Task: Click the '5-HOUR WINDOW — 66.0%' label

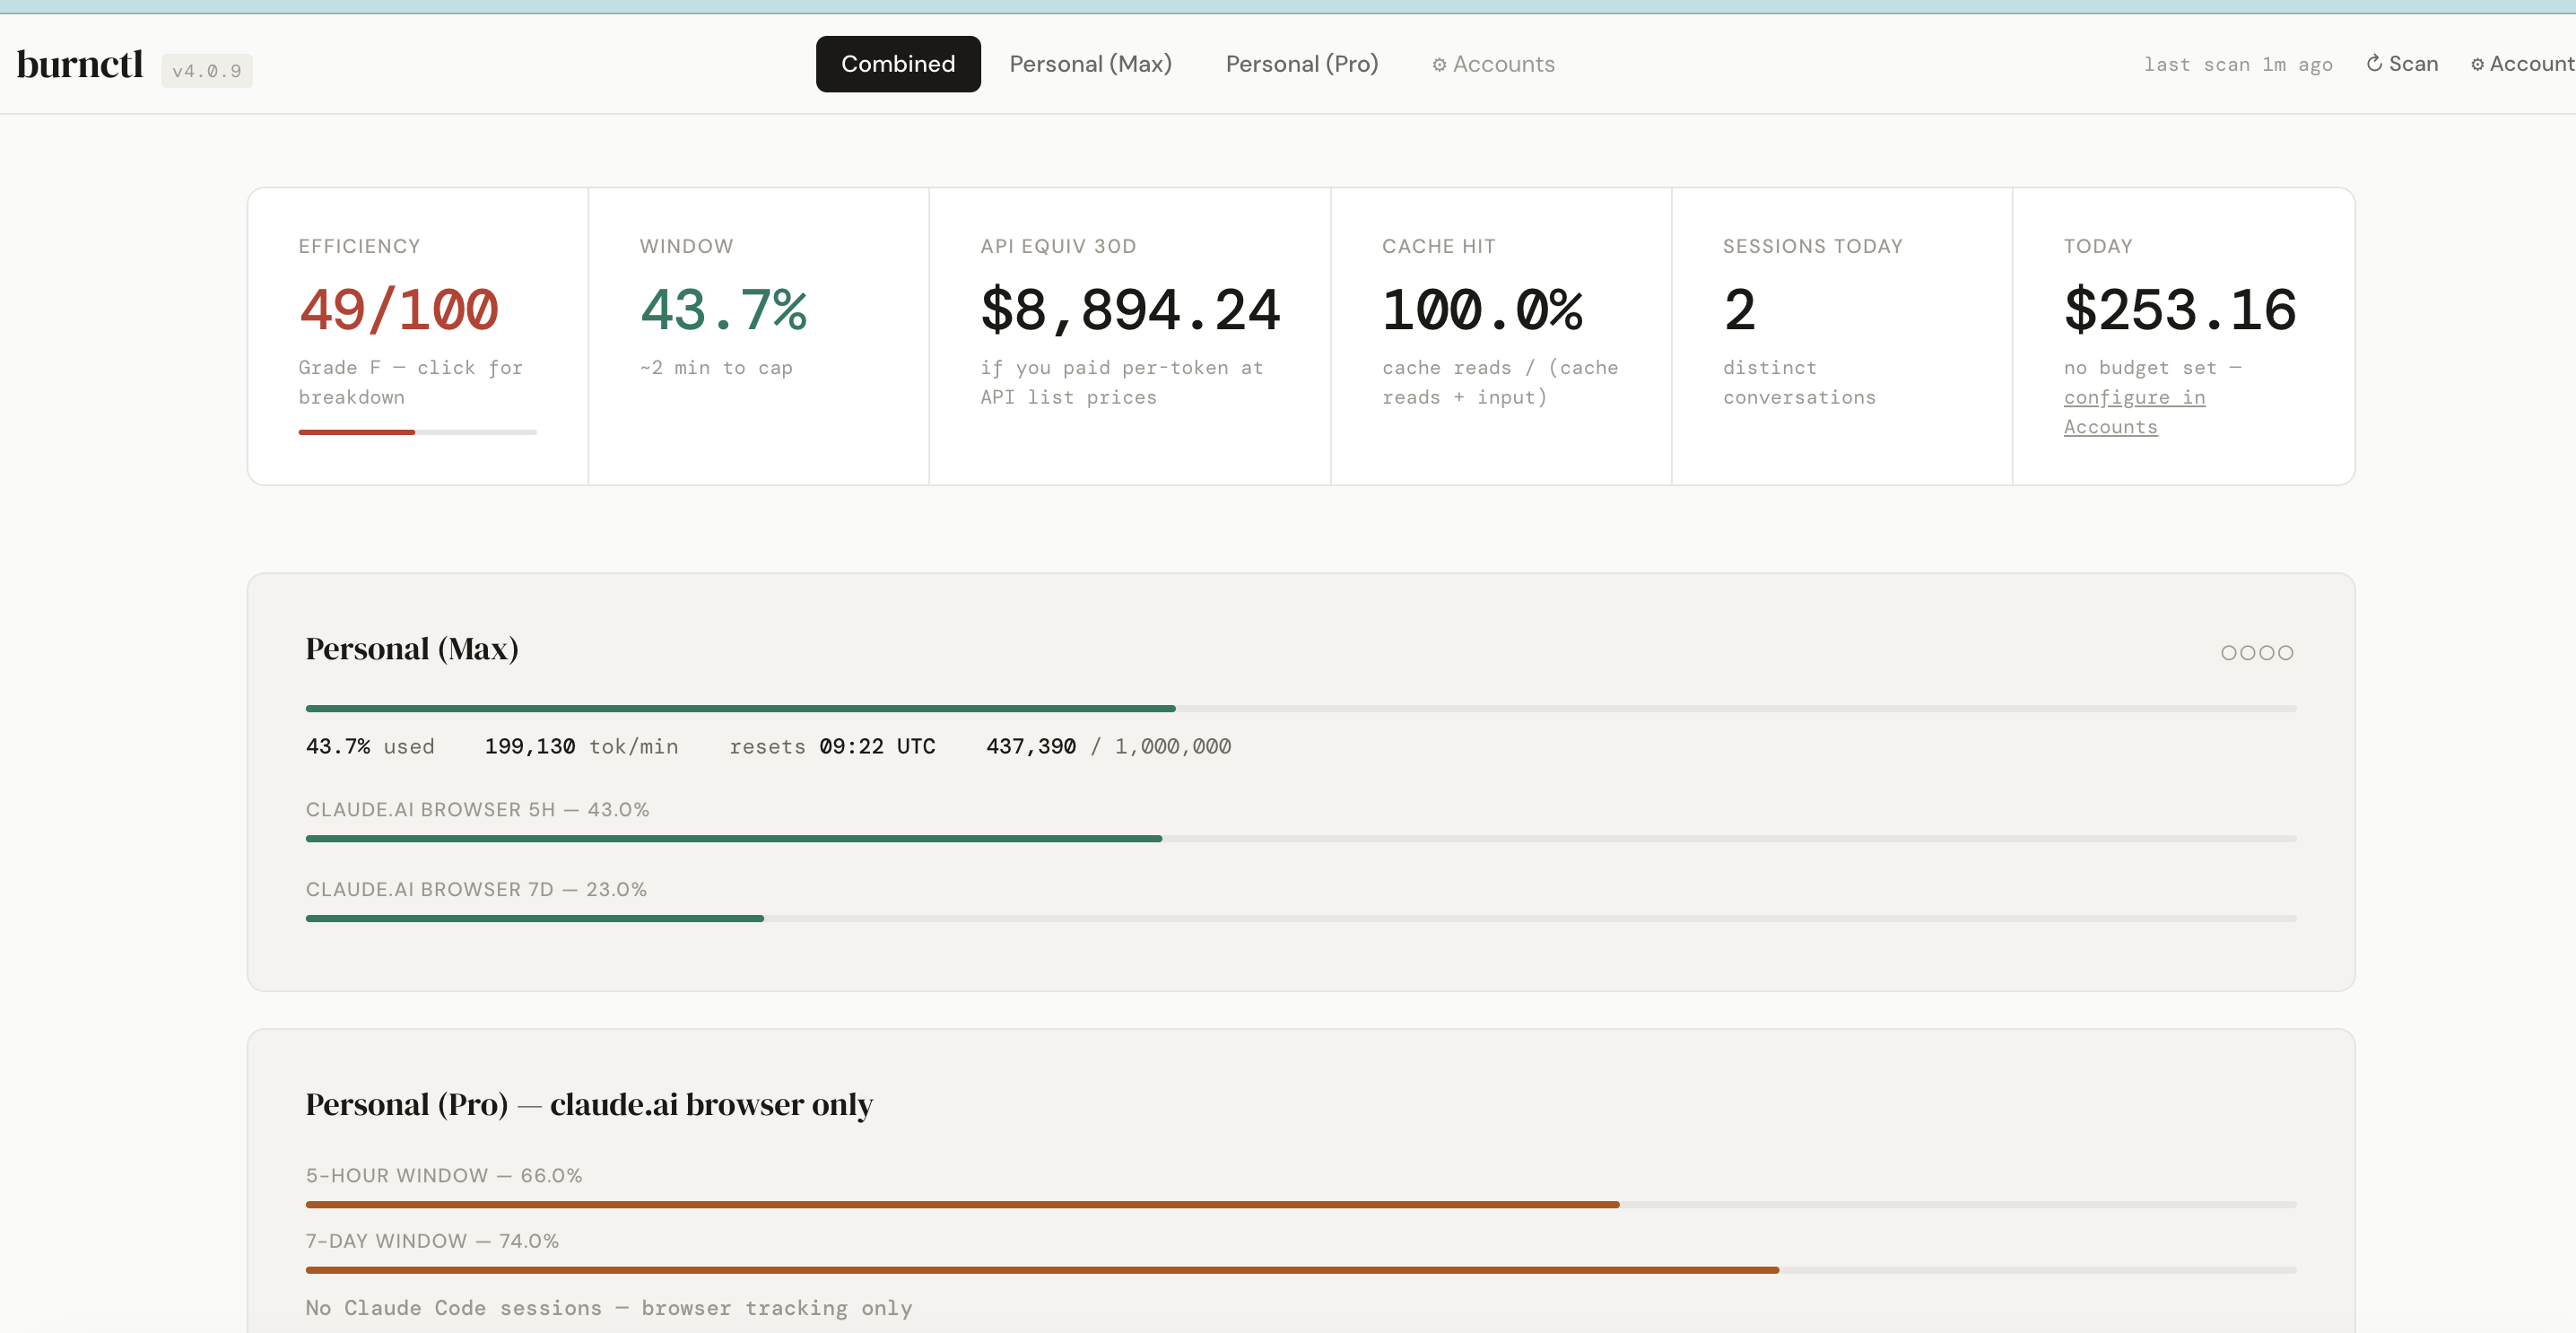Action: [444, 1175]
